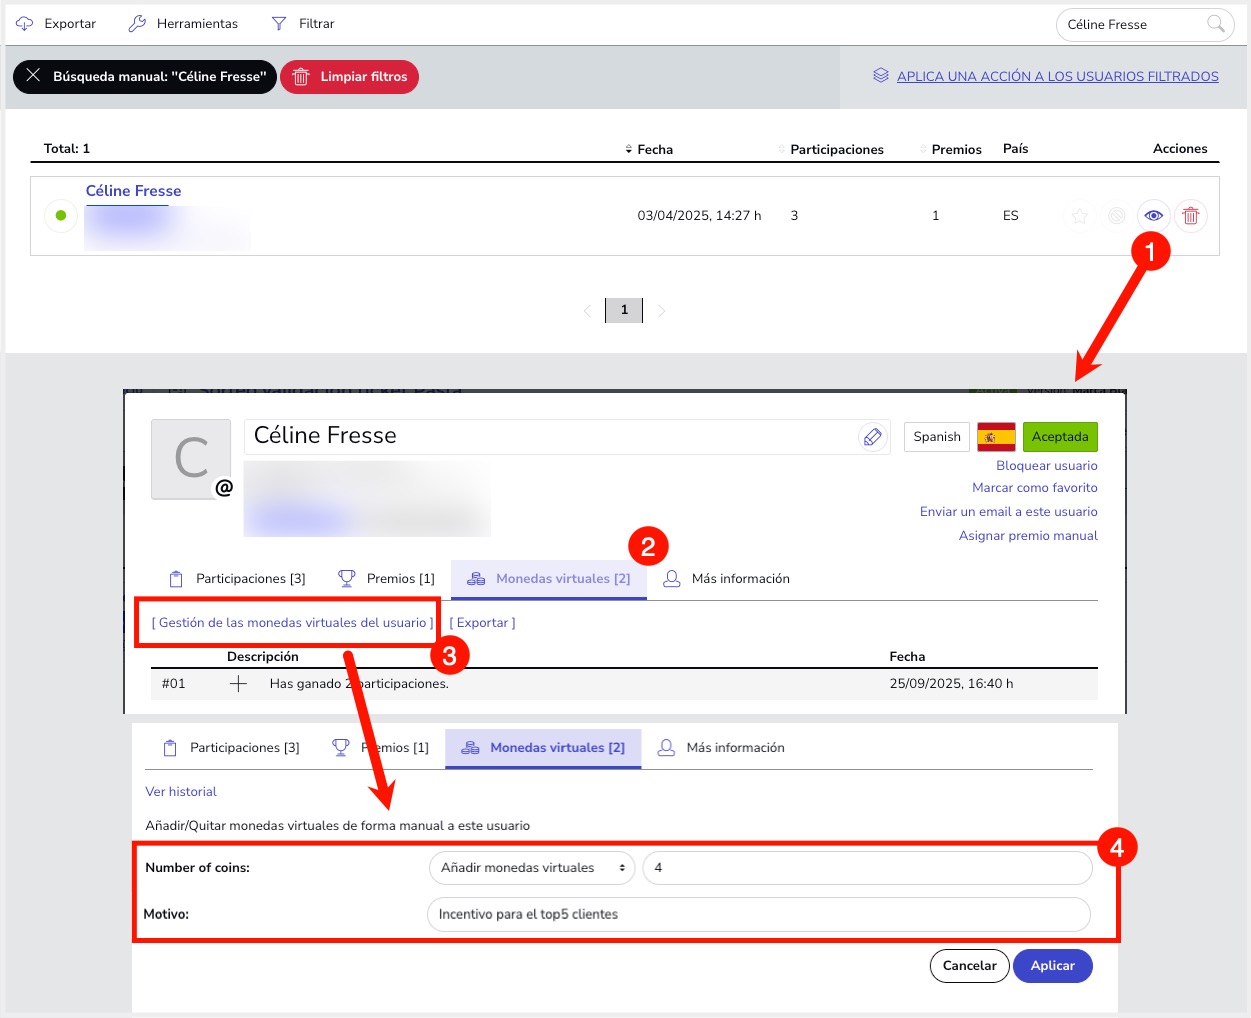Click the Gestión de las monedas virtuales link
This screenshot has height=1018, width=1251.
[x=292, y=623]
